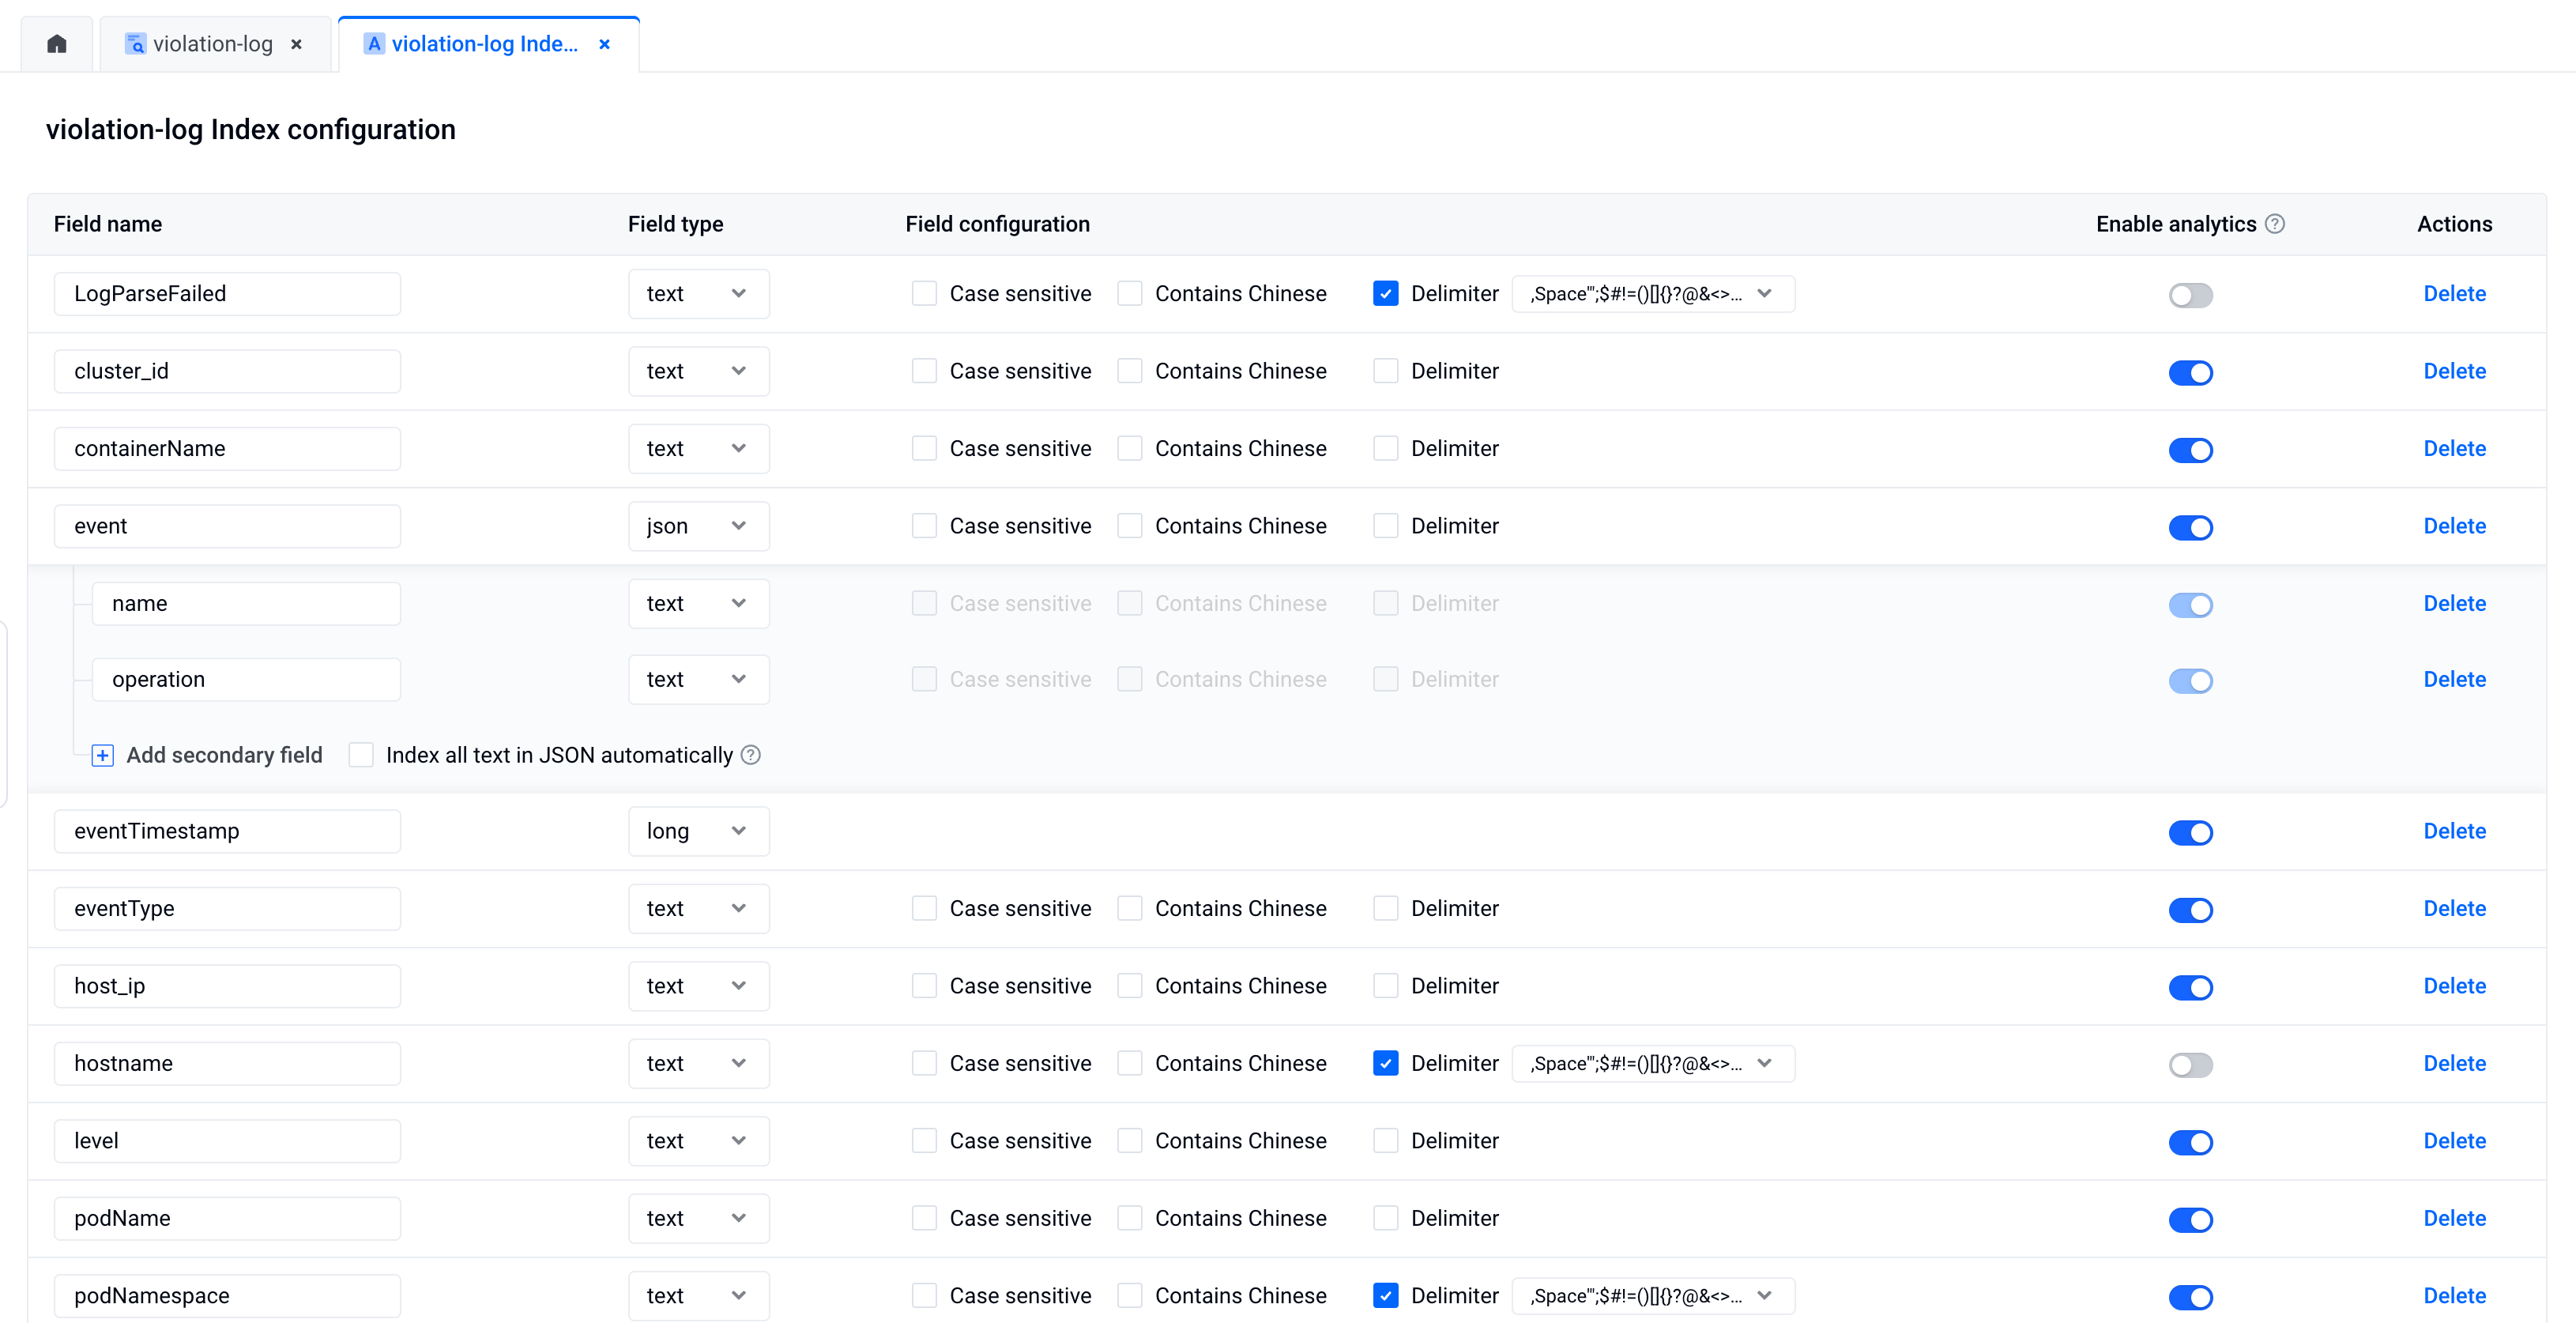
Task: Delete the operation secondary field
Action: [x=2454, y=679]
